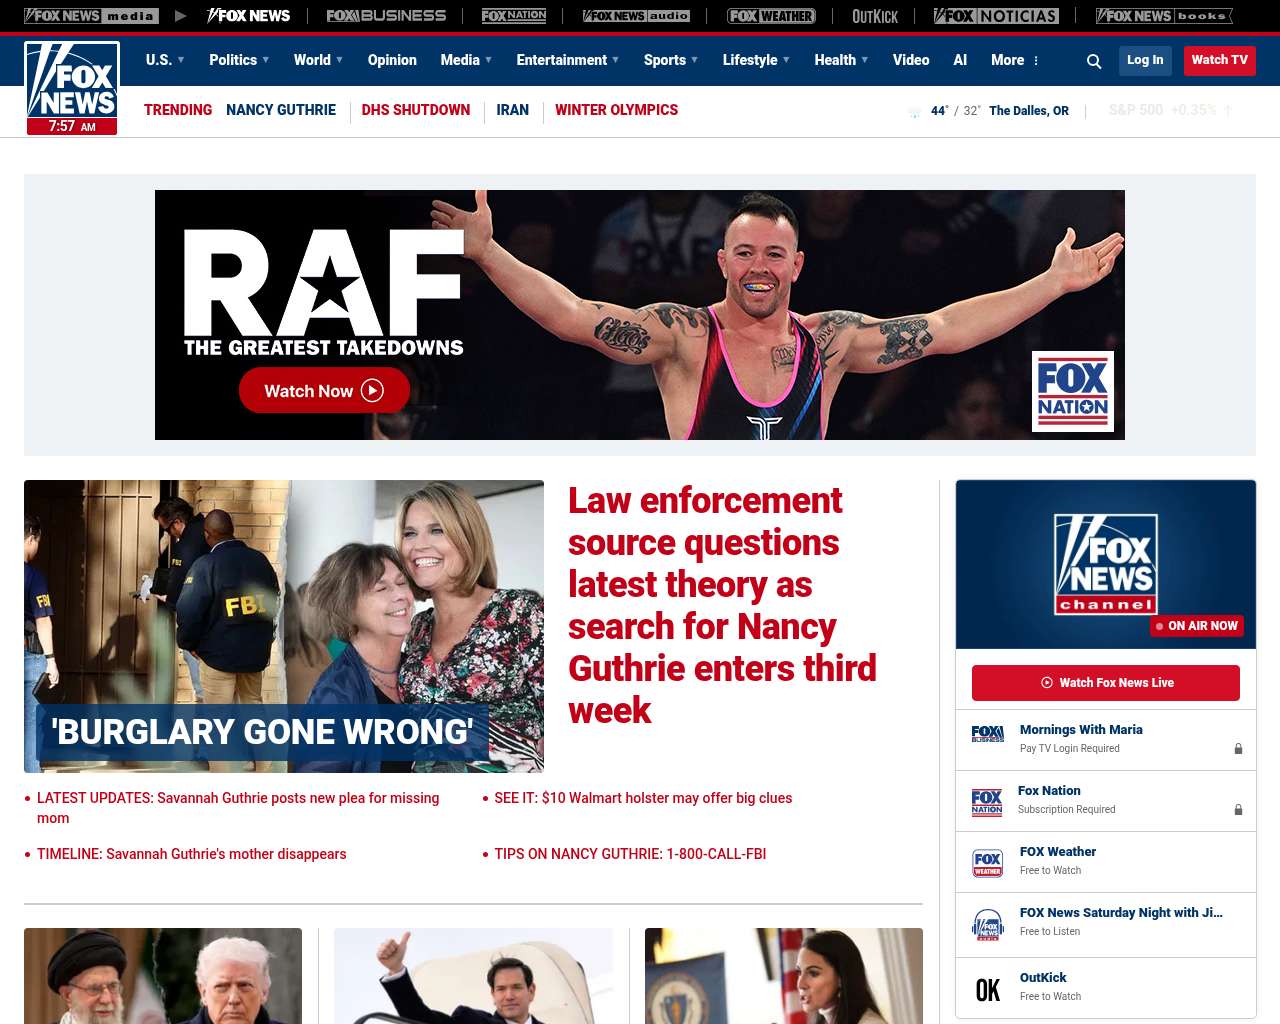Click the Watch TV button
This screenshot has width=1280, height=1024.
[x=1220, y=60]
